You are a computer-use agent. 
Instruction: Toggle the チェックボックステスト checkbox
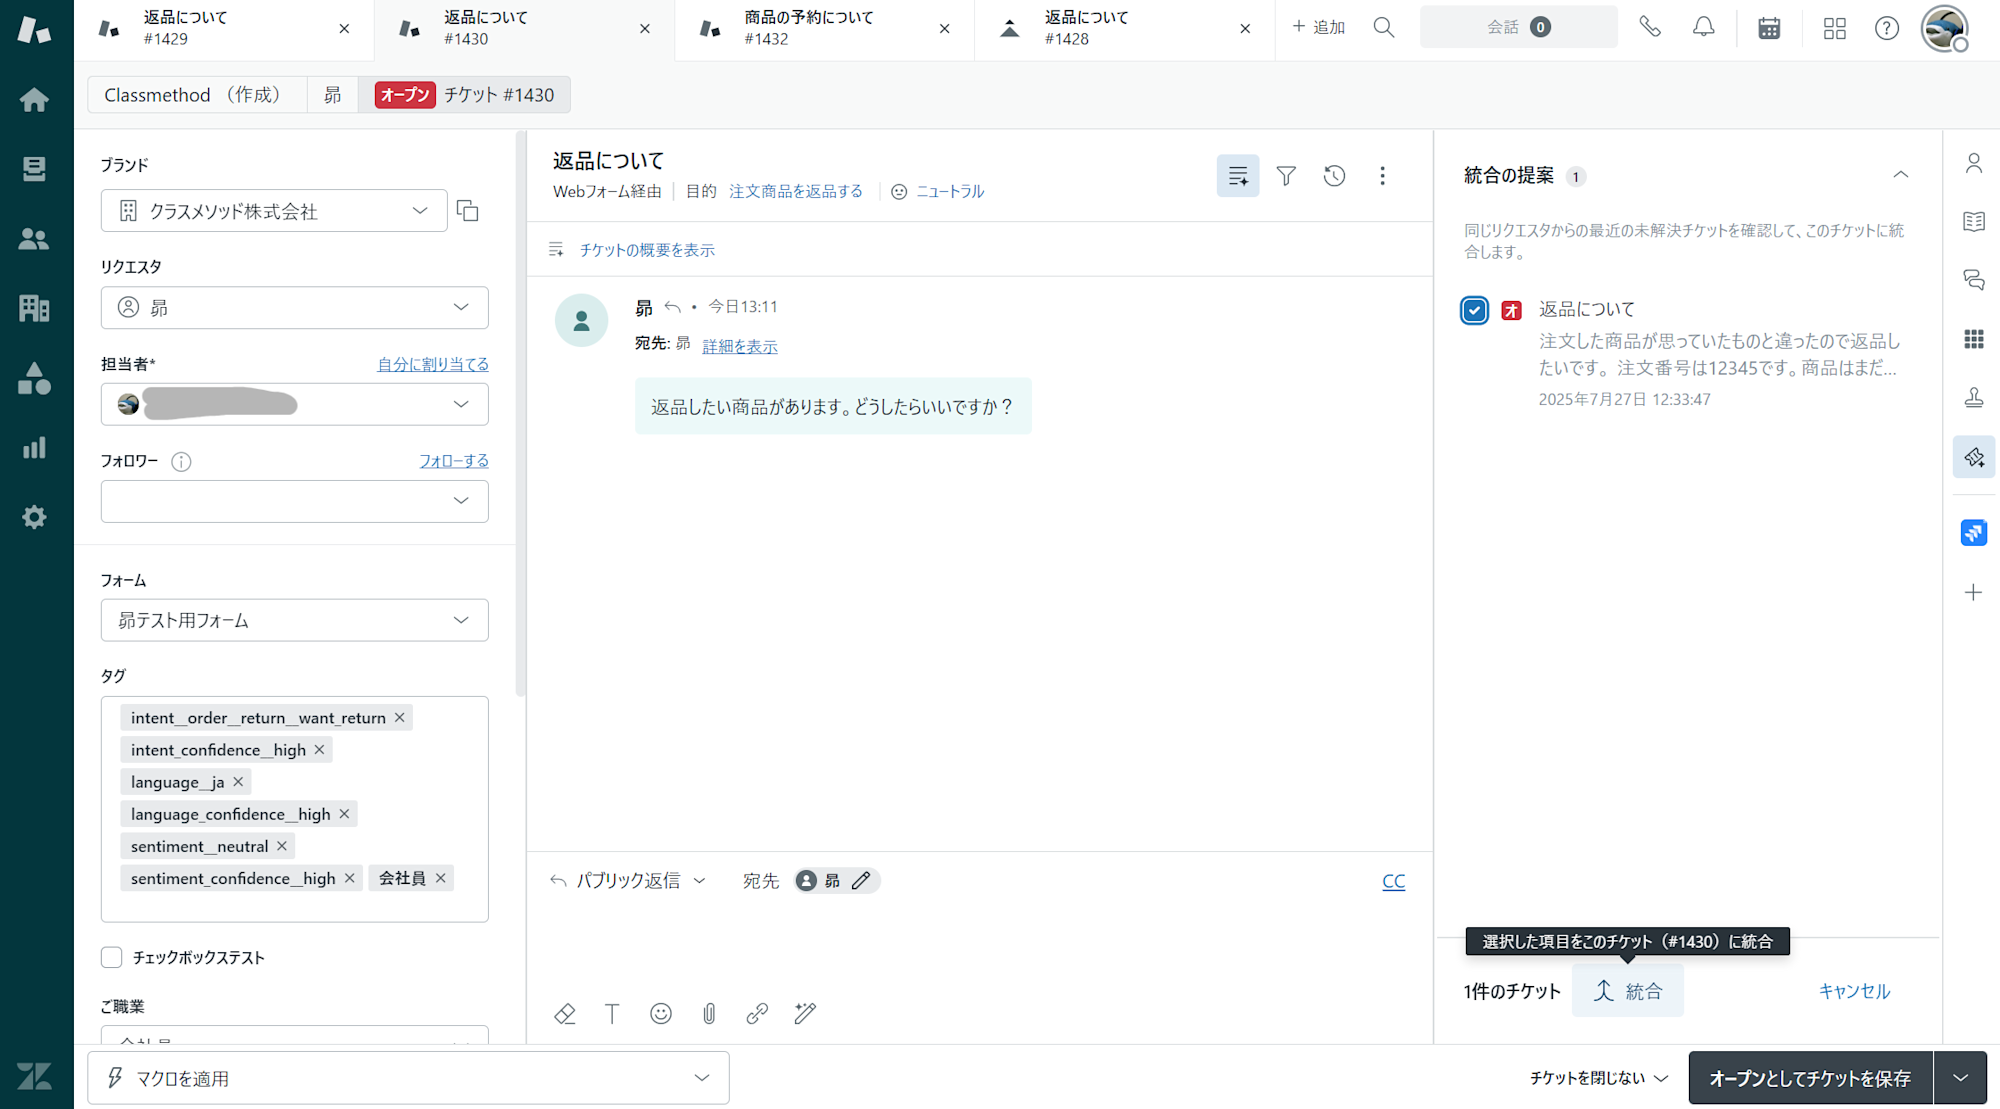pos(112,958)
